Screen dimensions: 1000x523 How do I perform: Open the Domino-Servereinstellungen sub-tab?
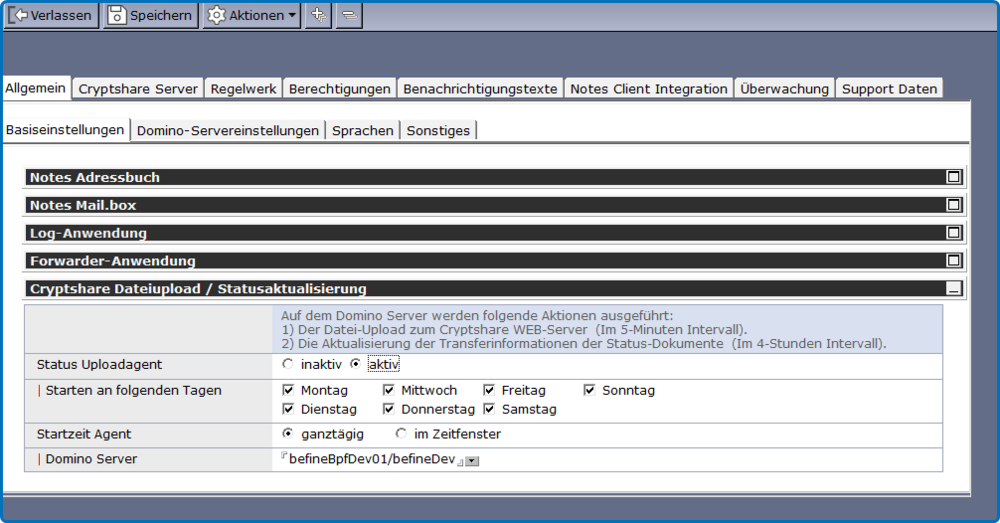pyautogui.click(x=228, y=131)
